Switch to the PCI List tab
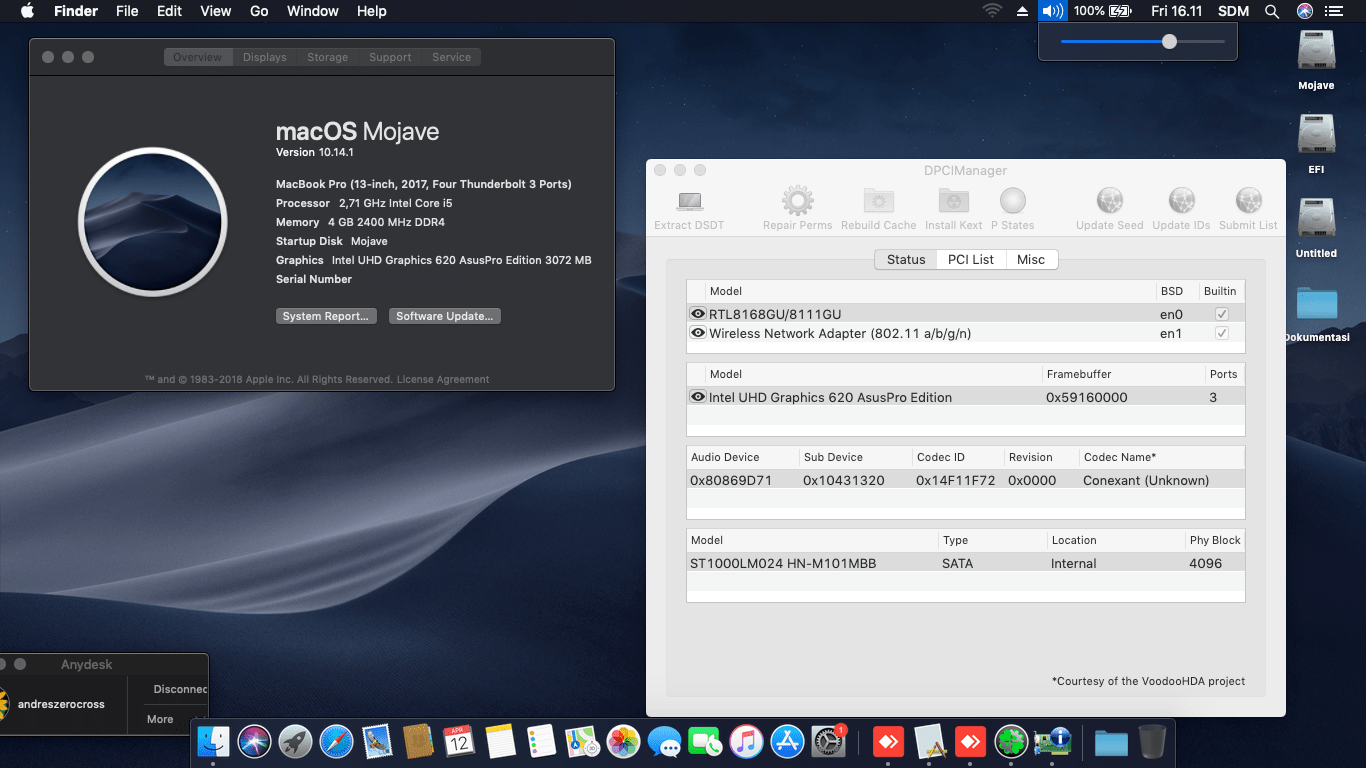Viewport: 1366px width, 768px height. coord(970,259)
